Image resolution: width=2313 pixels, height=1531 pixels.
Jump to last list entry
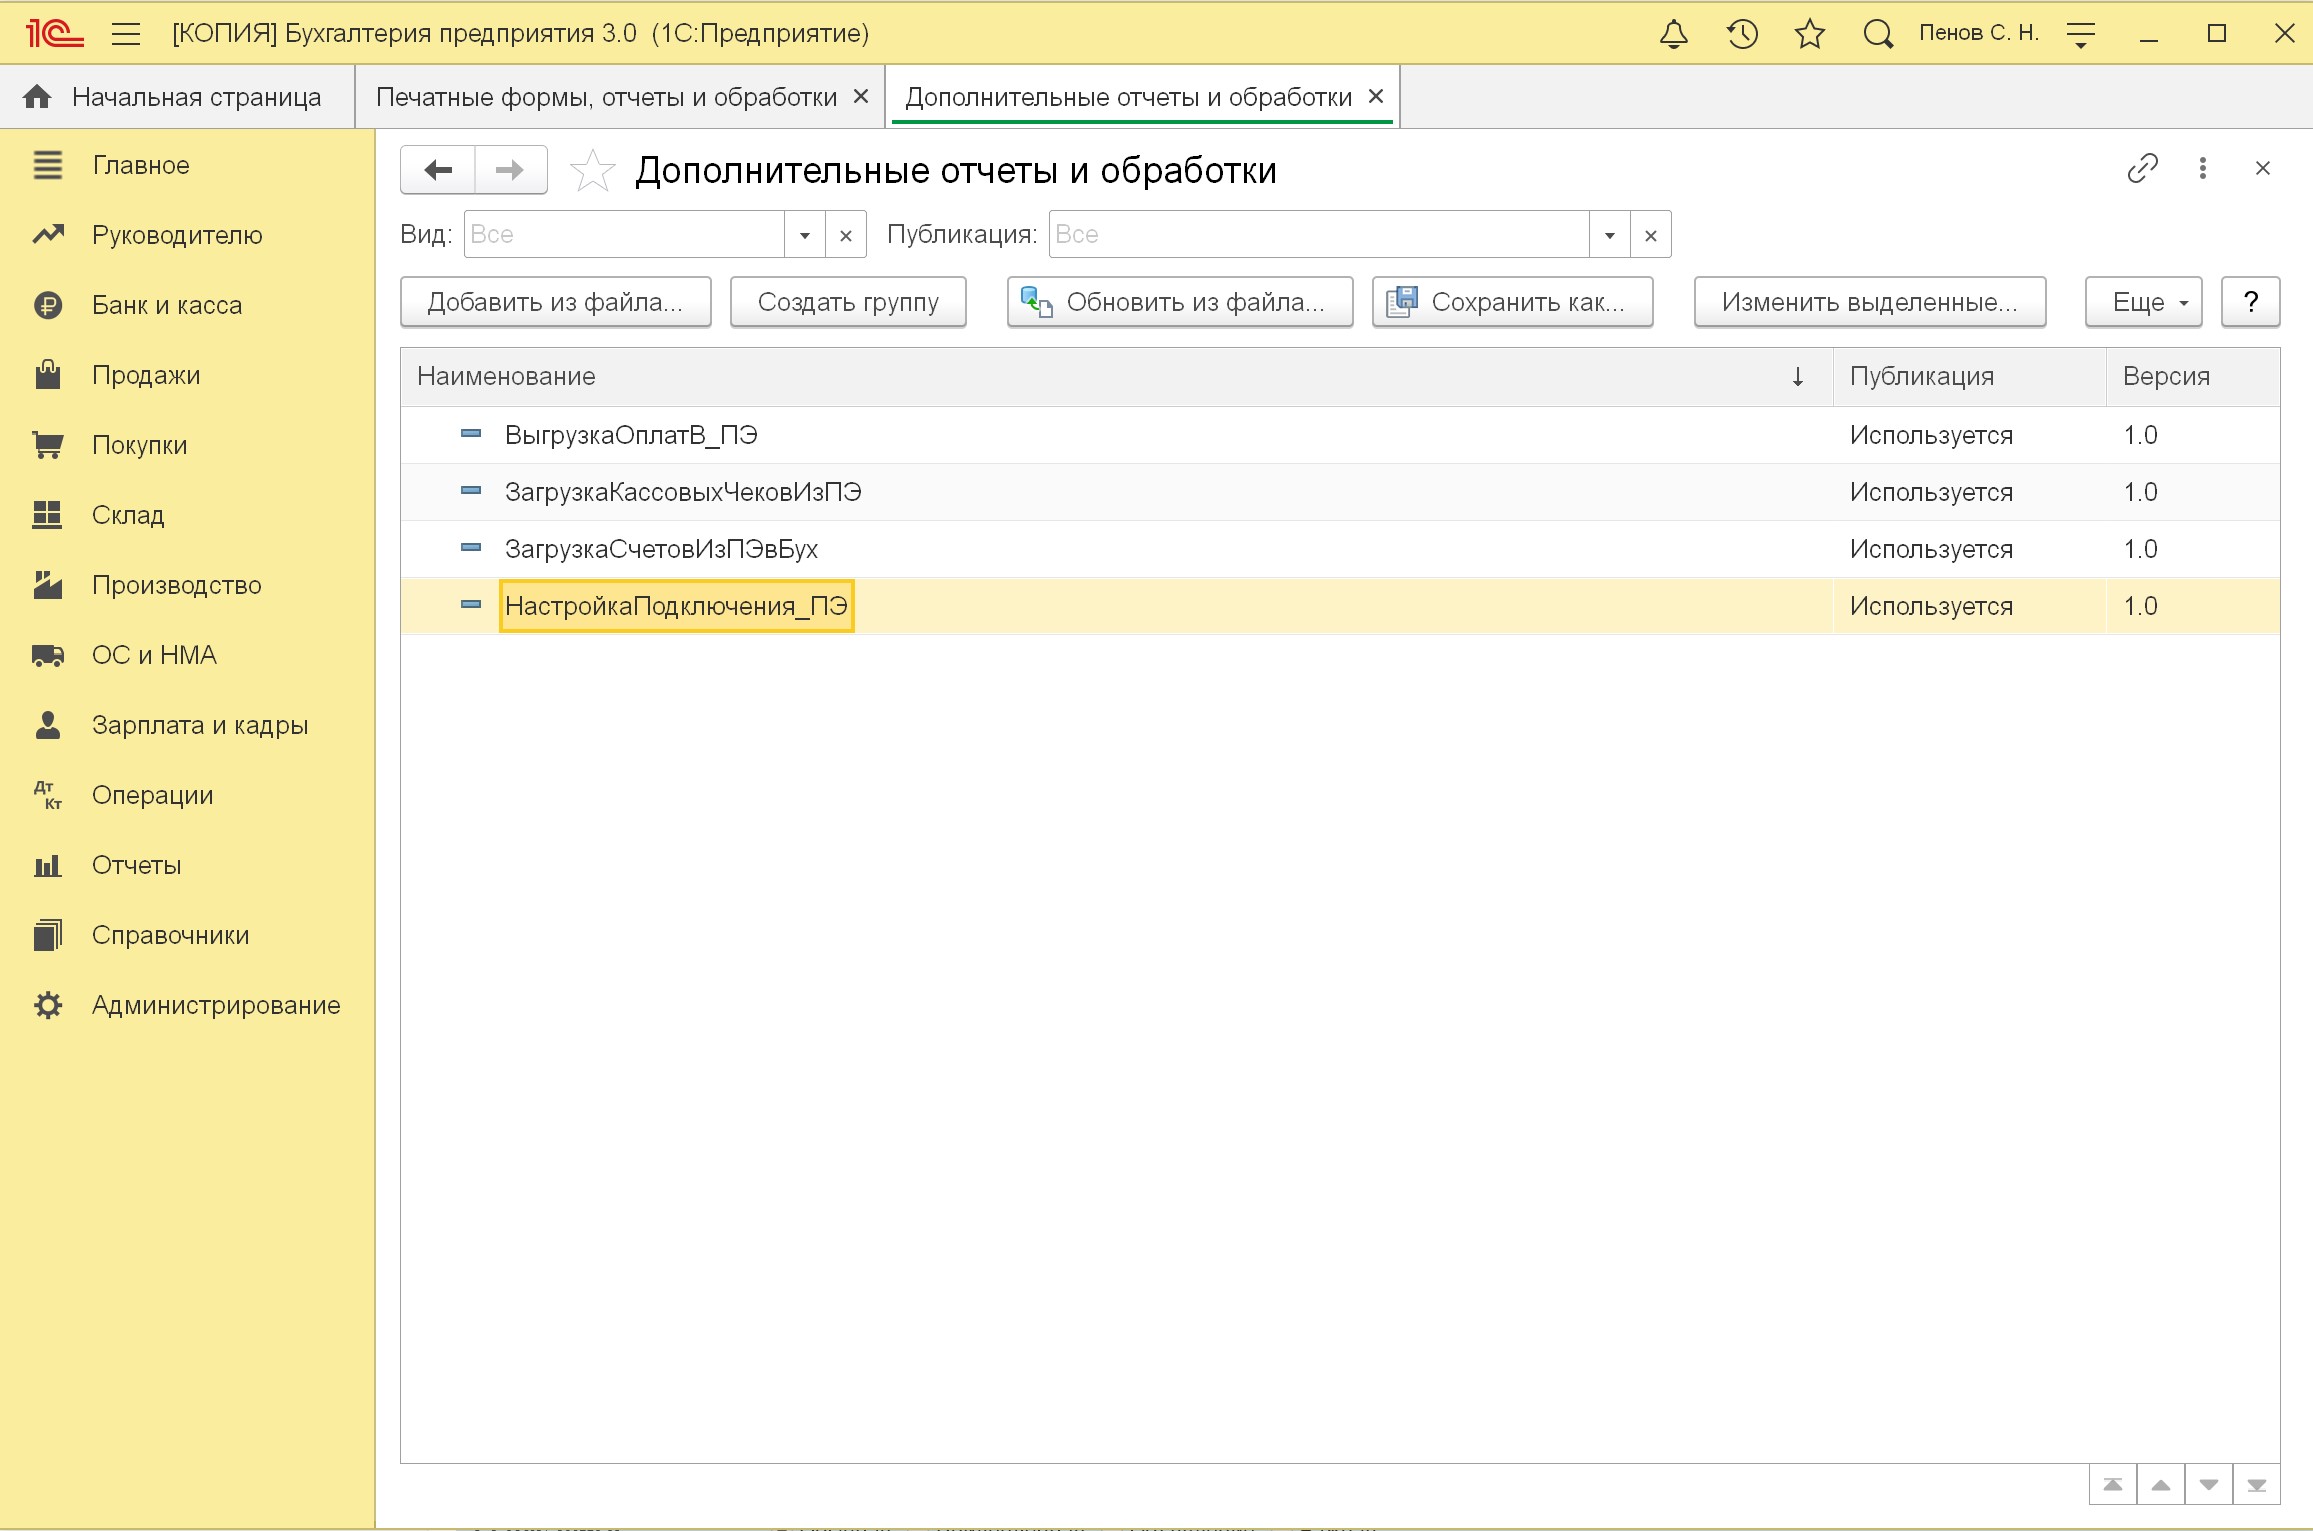[x=2257, y=1485]
